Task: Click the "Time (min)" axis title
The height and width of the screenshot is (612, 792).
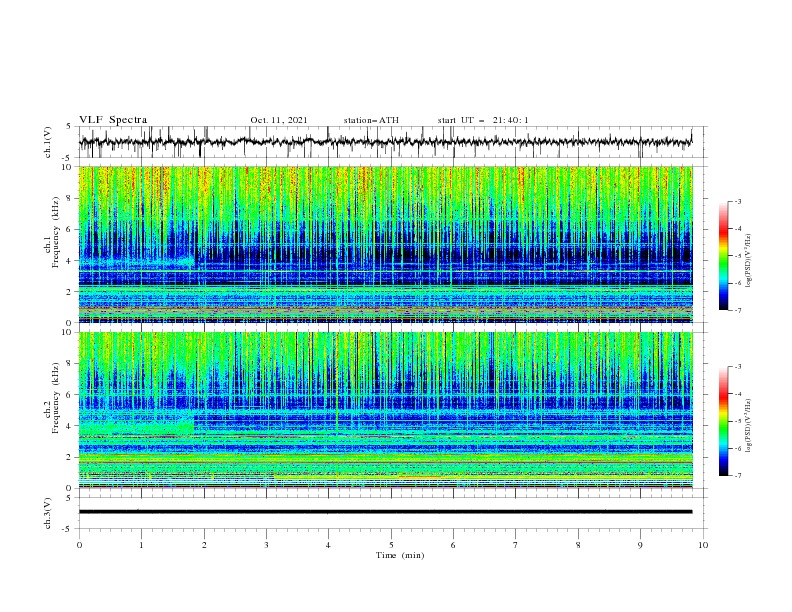Action: [x=400, y=555]
